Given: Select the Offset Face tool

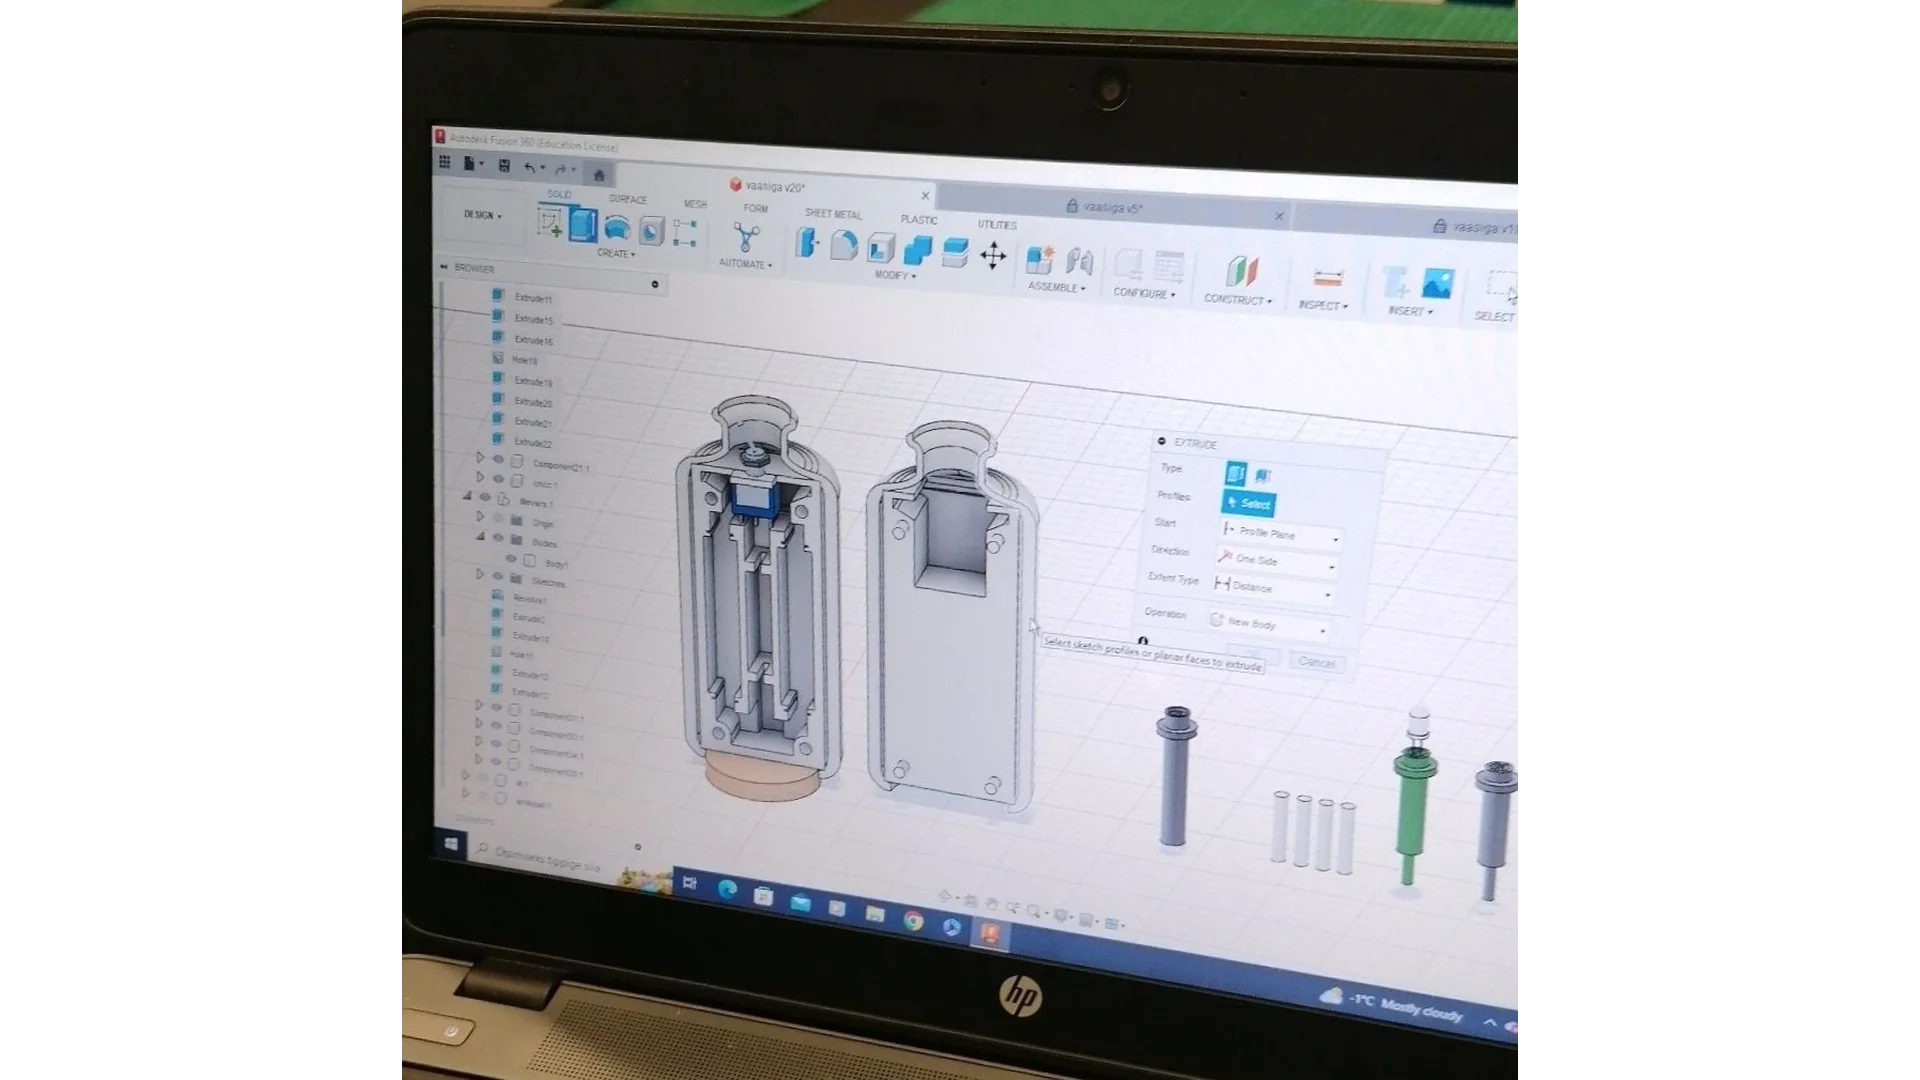Looking at the screenshot, I should (x=955, y=252).
